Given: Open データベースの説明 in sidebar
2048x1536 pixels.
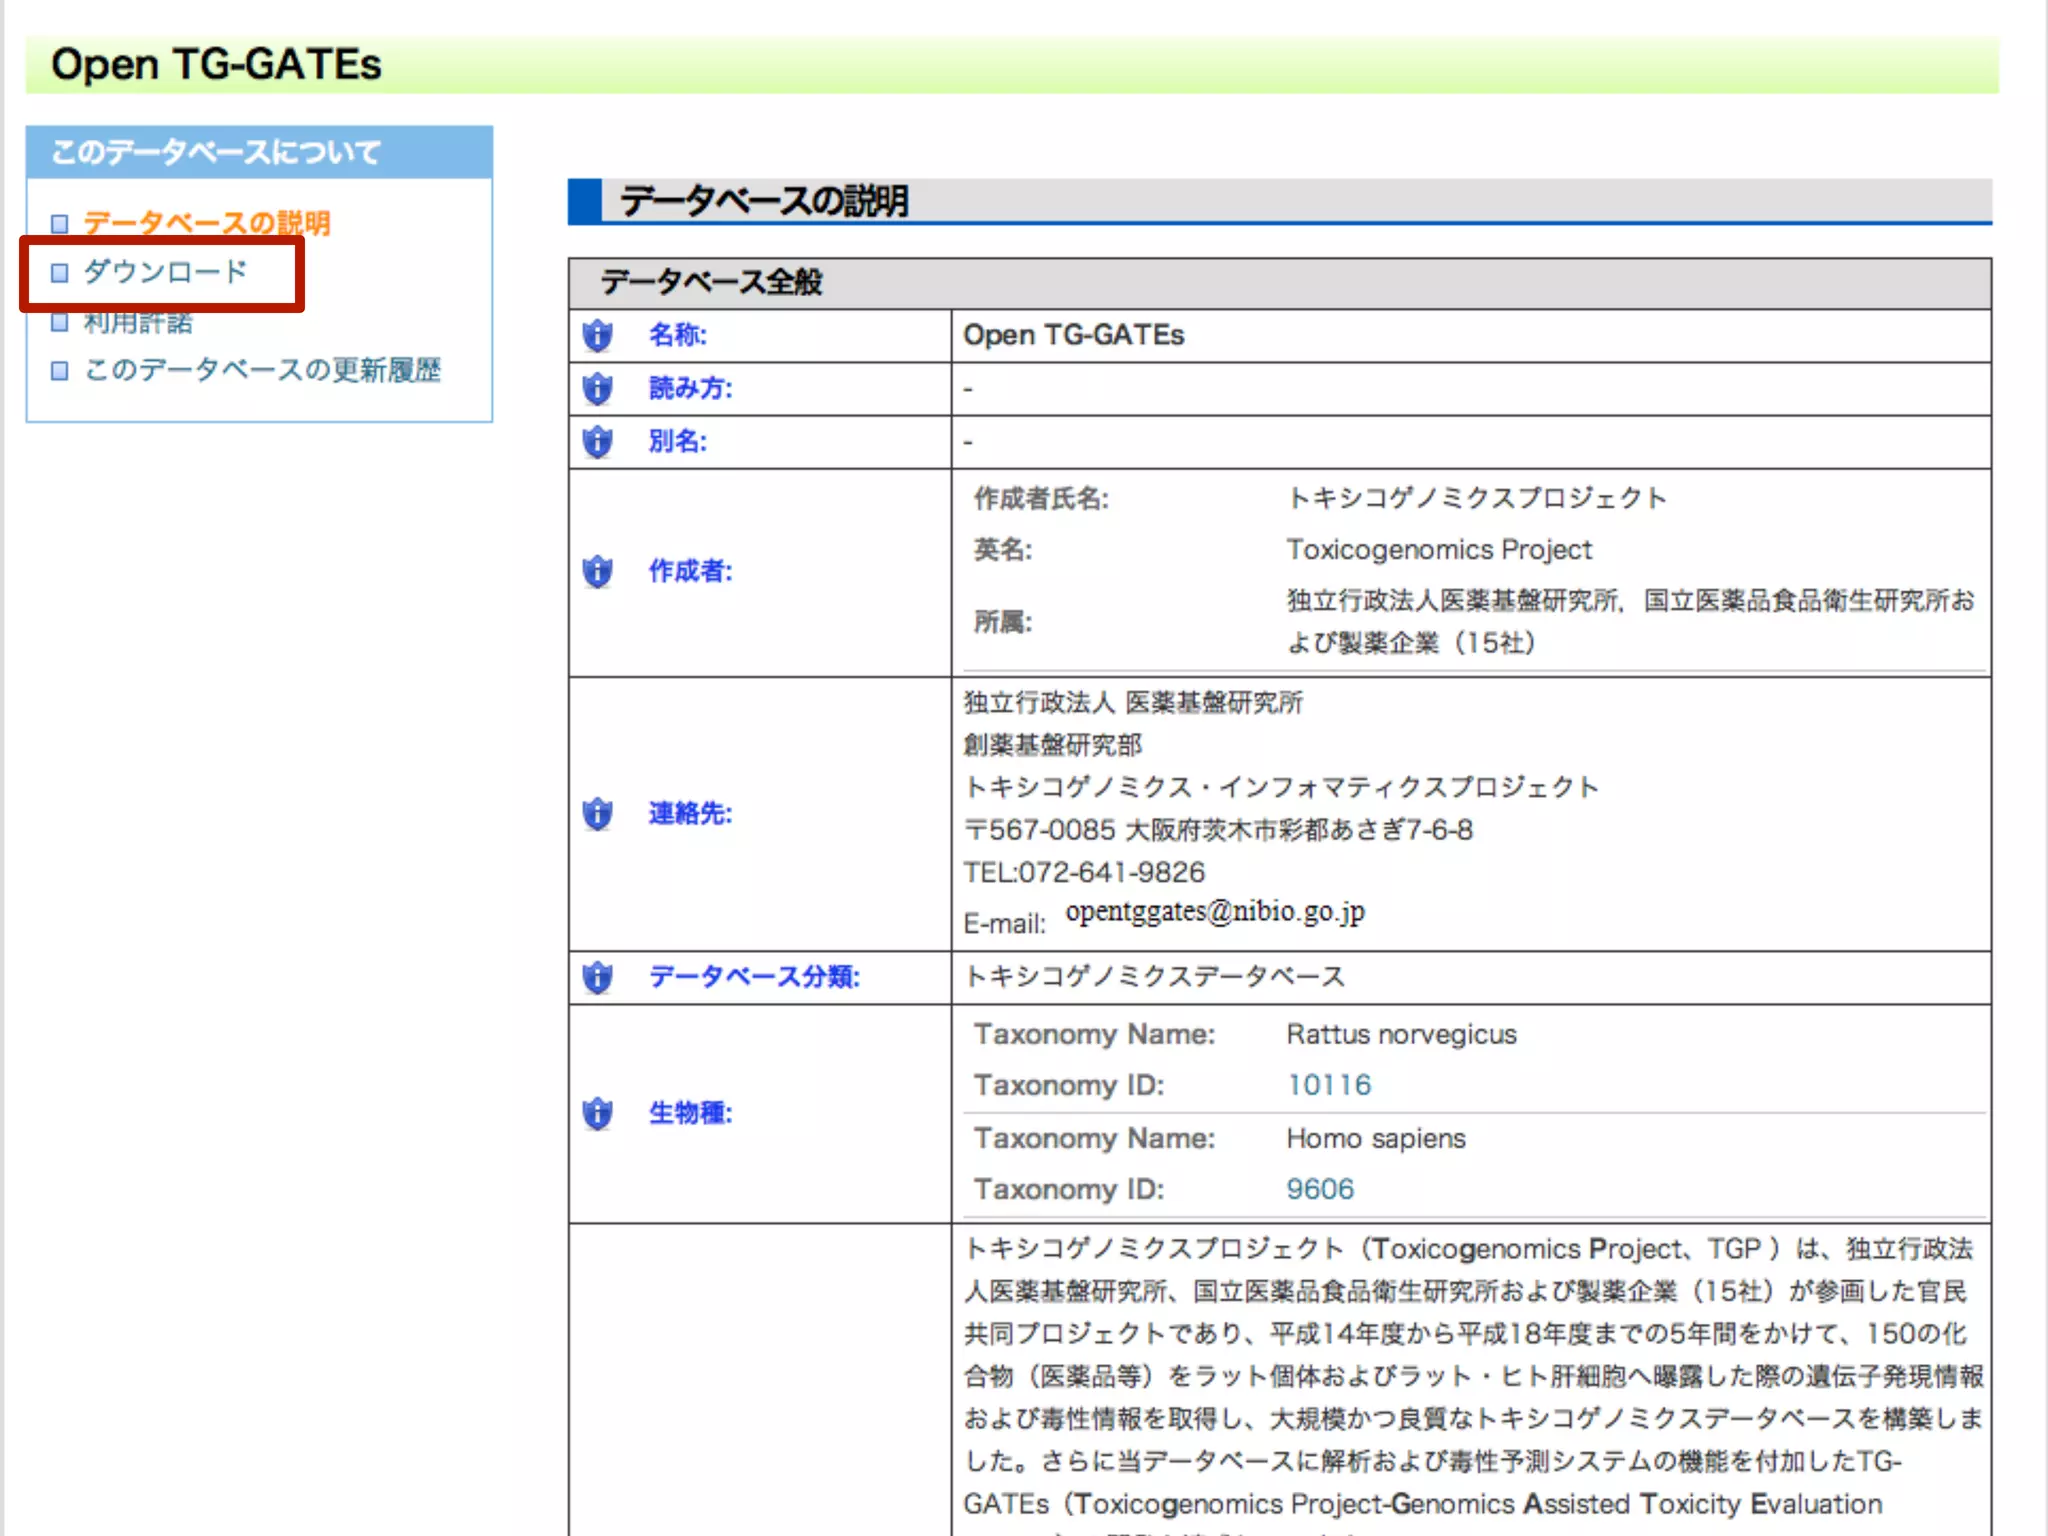Looking at the screenshot, I should [206, 222].
